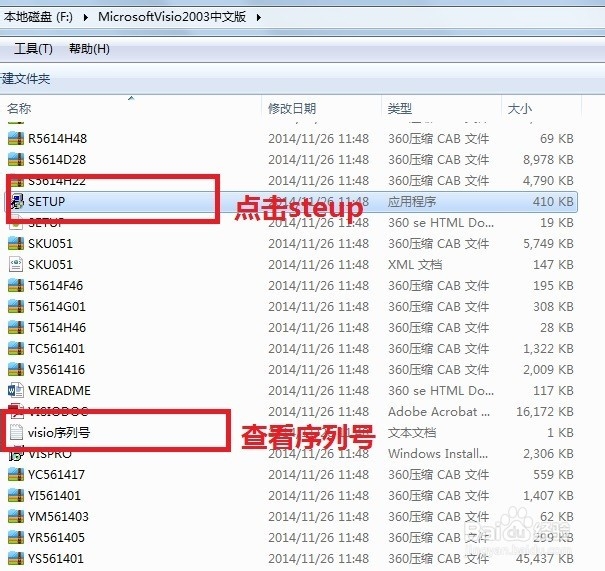Click the YR561405 CAB file icon

pyautogui.click(x=16, y=537)
